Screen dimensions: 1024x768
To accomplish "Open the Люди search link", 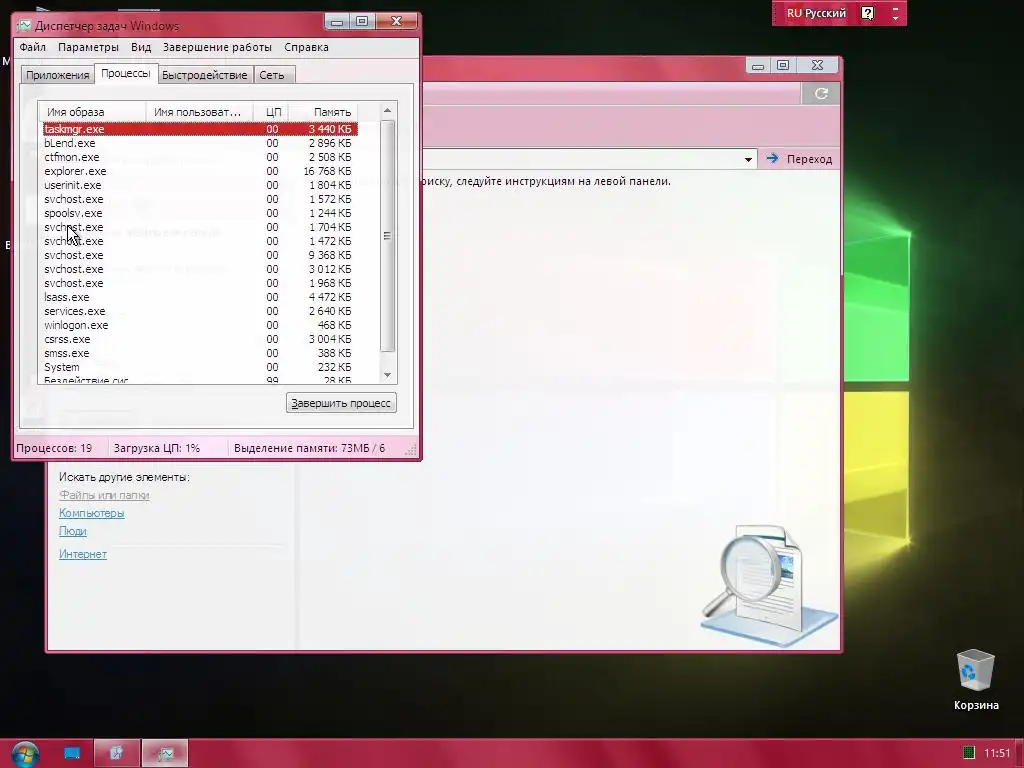I will (72, 531).
